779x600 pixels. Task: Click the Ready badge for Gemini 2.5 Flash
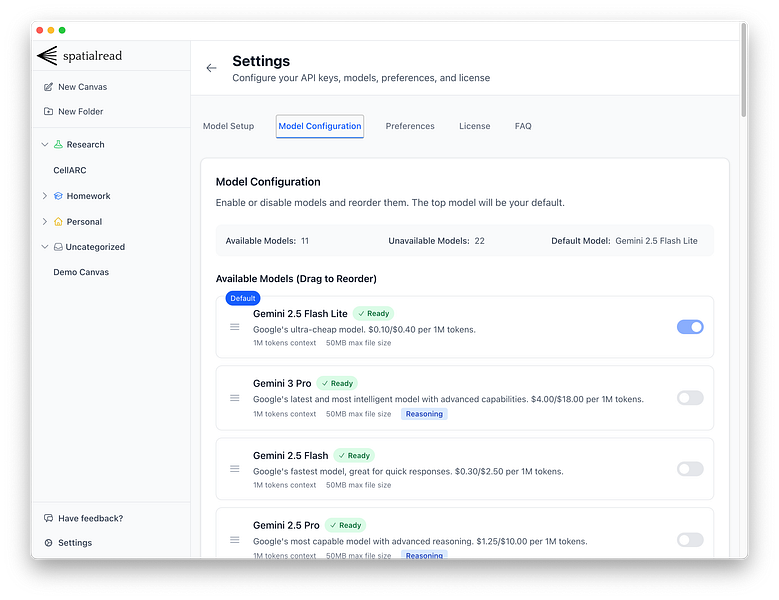pos(354,455)
